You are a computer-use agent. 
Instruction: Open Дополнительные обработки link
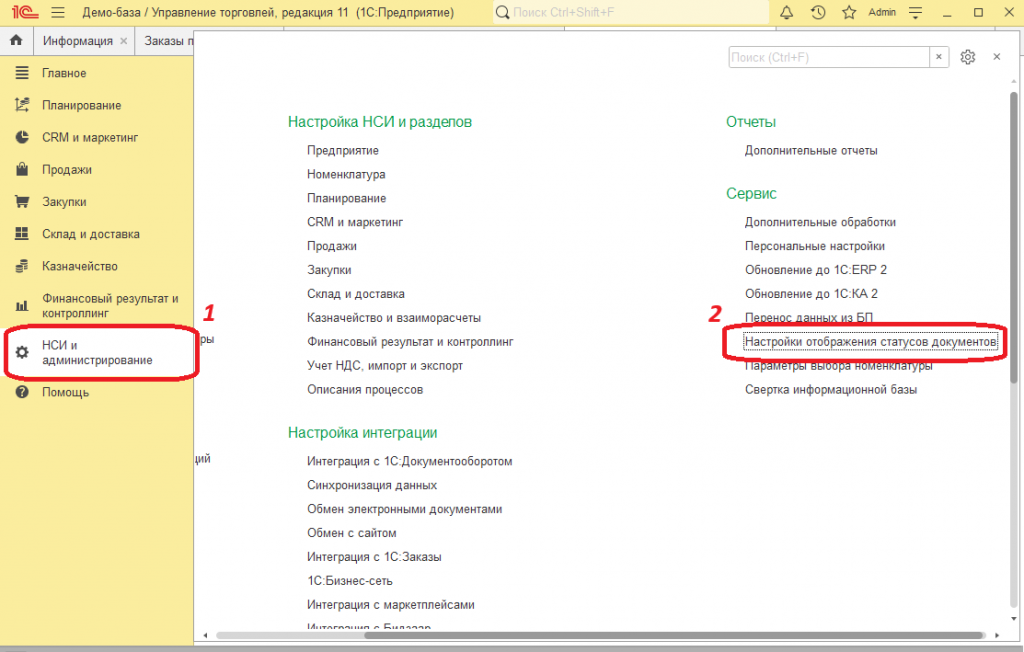coord(820,222)
